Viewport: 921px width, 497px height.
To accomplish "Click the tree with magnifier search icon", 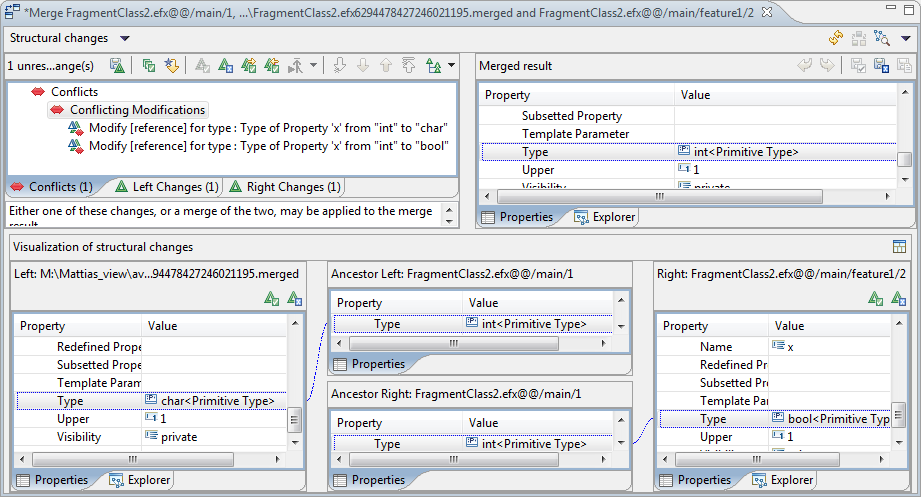I will pos(882,38).
